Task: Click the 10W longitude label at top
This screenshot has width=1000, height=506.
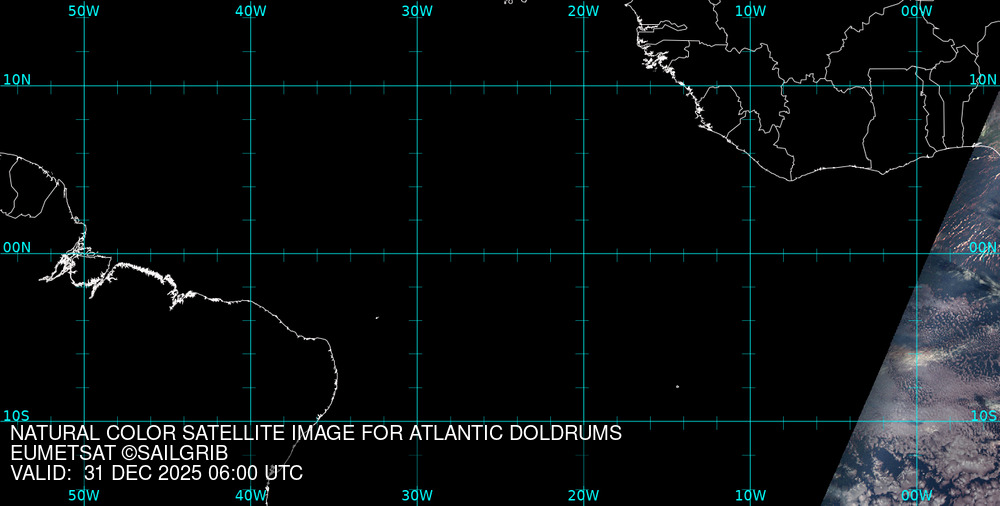Action: (x=750, y=10)
